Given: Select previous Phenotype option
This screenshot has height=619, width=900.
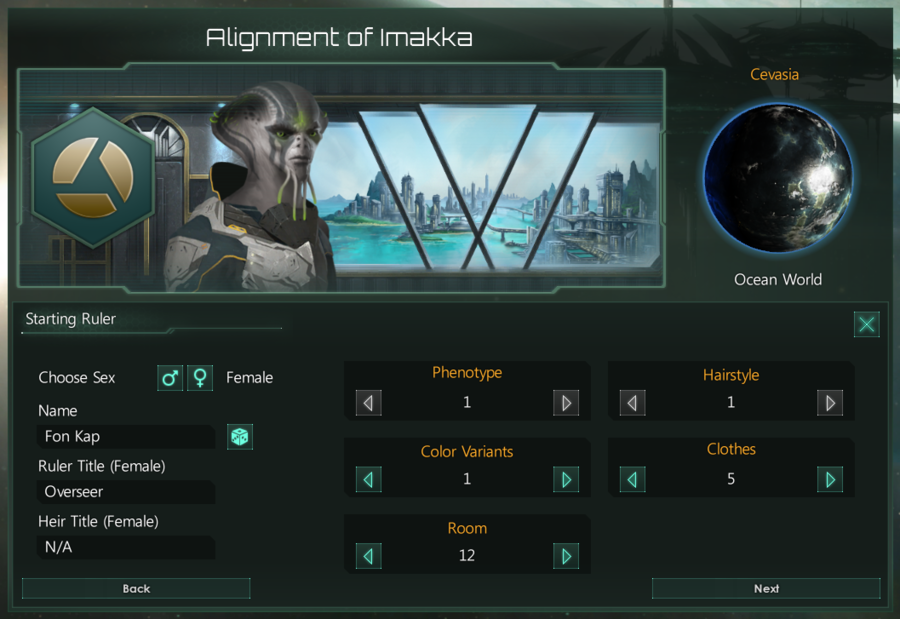Looking at the screenshot, I should pos(368,403).
